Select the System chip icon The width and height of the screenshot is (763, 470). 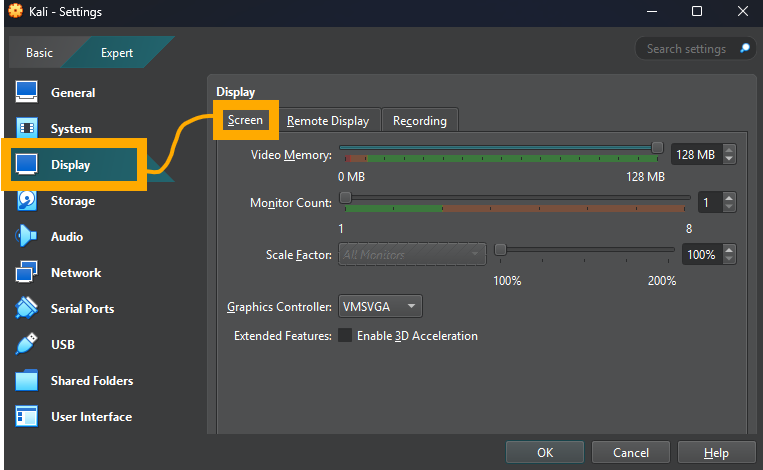point(26,128)
